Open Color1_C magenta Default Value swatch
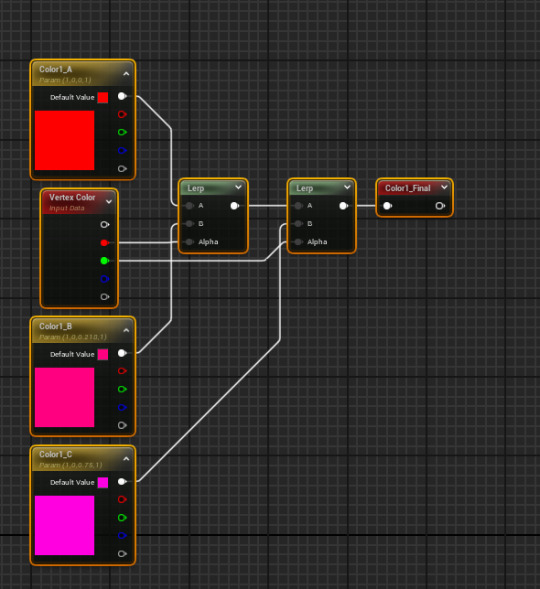 103,483
